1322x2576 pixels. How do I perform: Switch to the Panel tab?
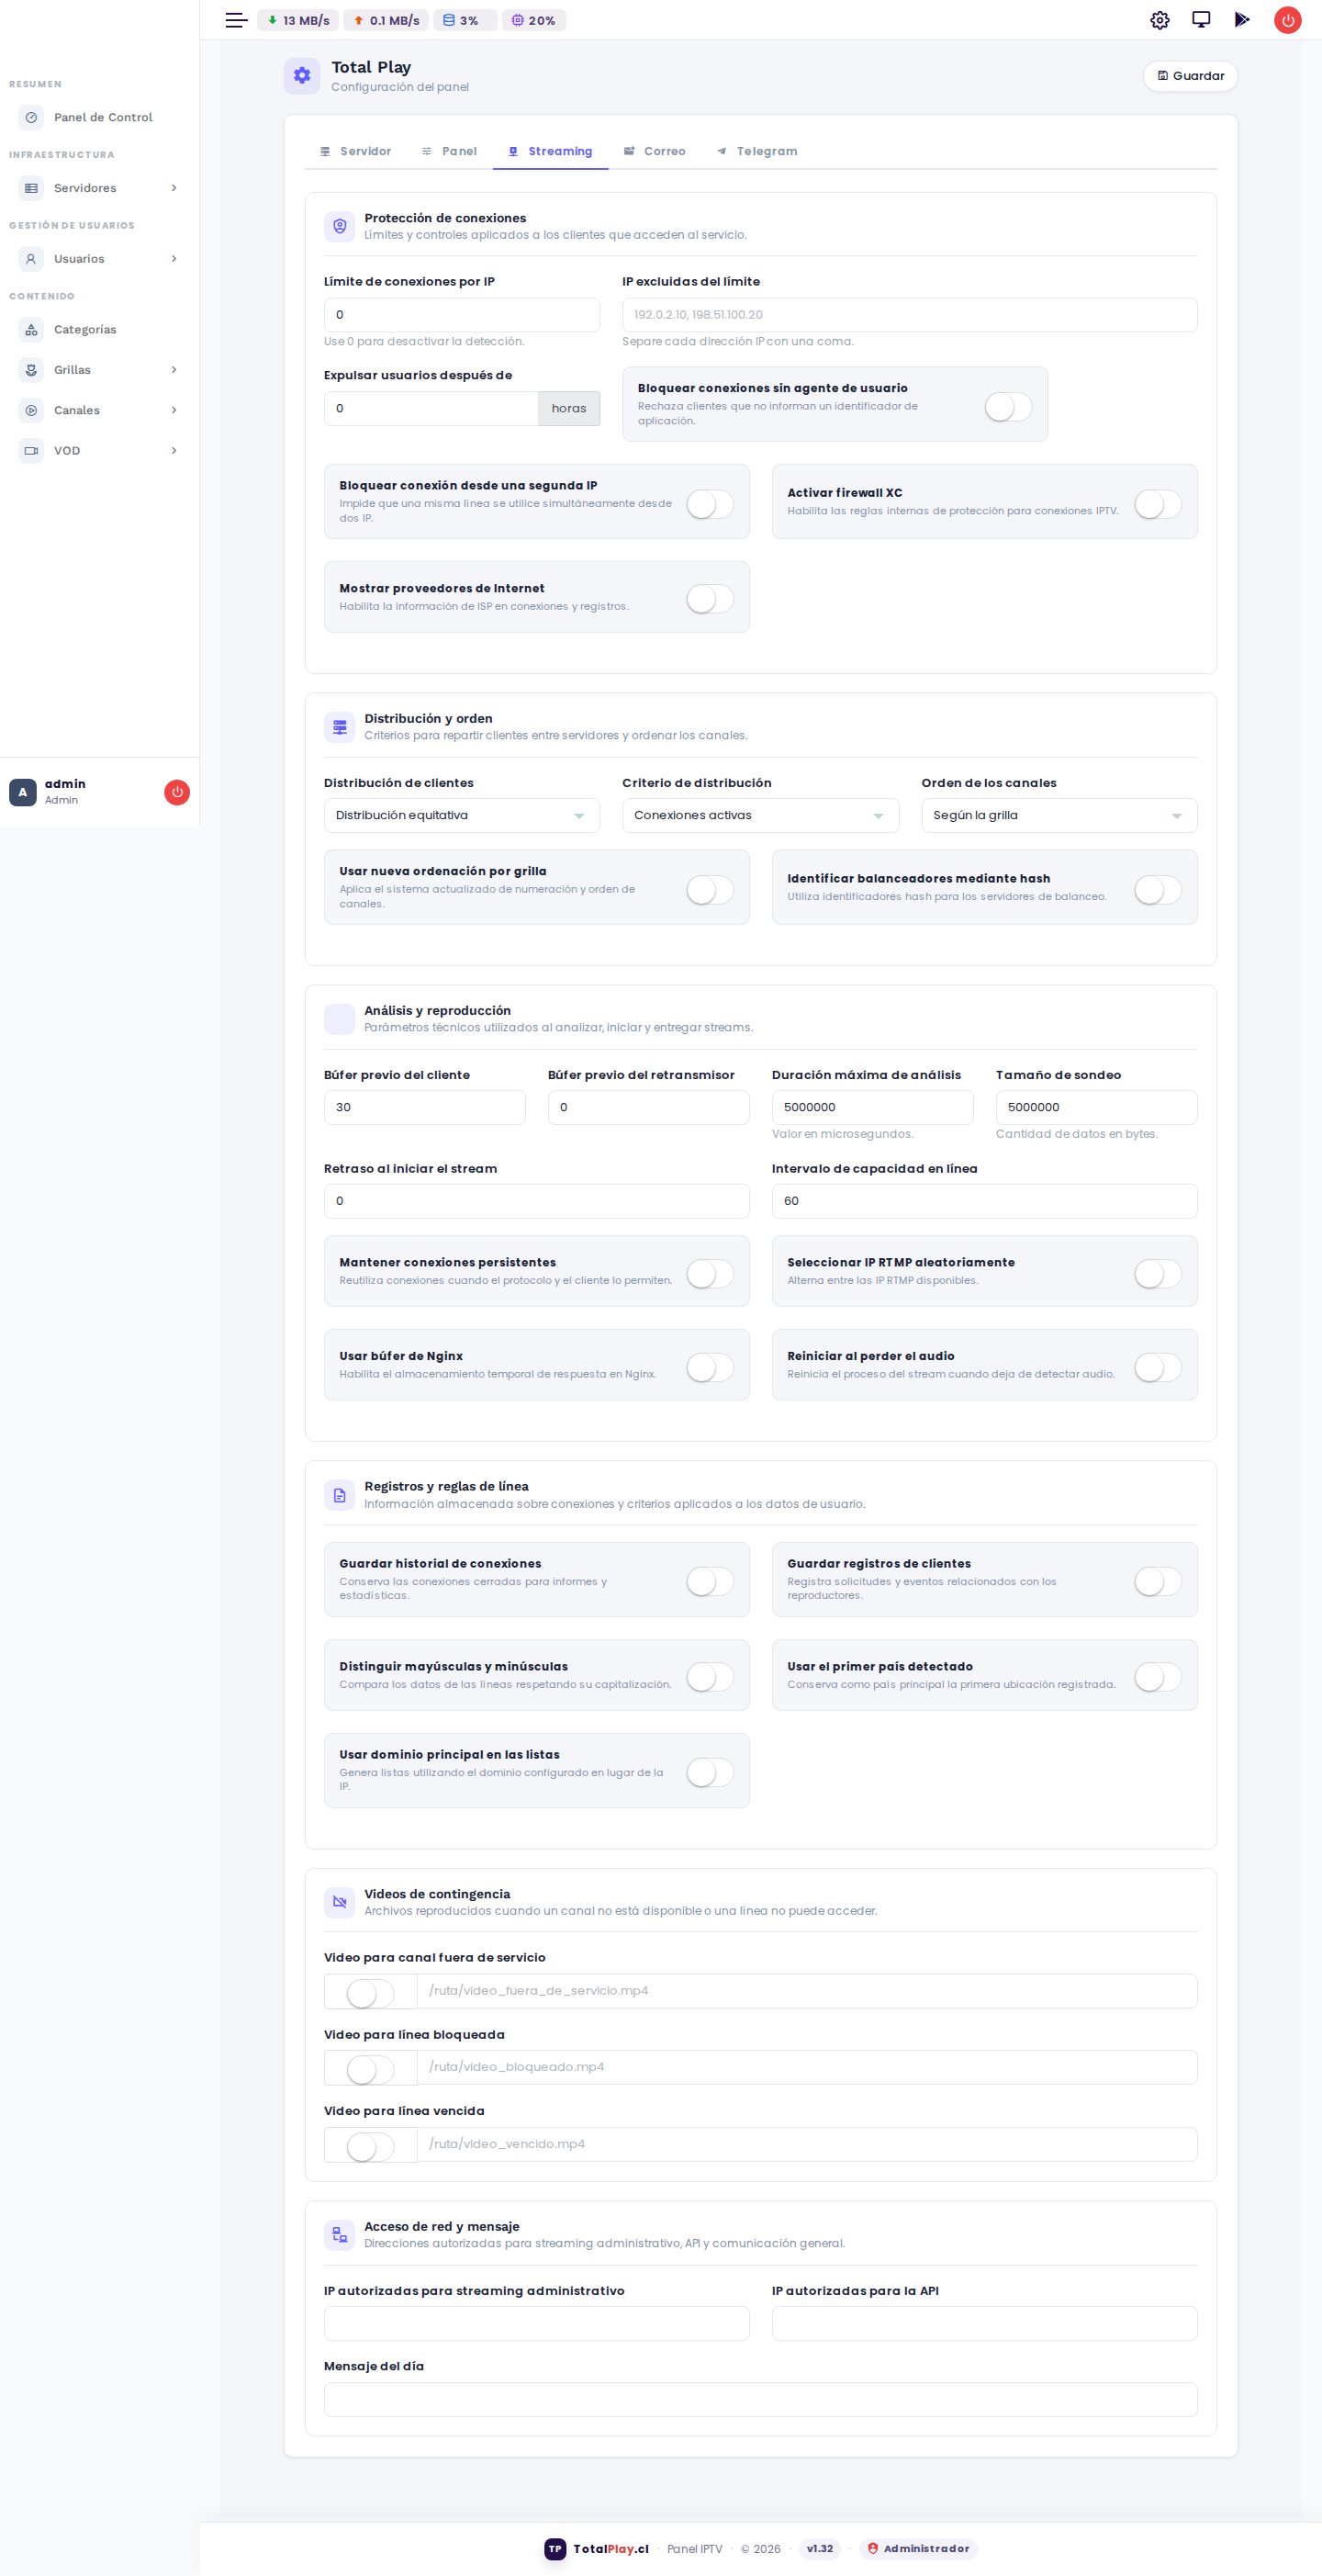tap(449, 151)
